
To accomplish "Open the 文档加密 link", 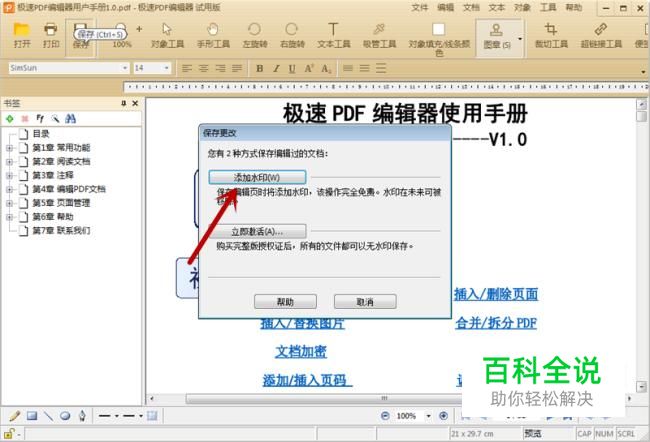I will tap(301, 352).
